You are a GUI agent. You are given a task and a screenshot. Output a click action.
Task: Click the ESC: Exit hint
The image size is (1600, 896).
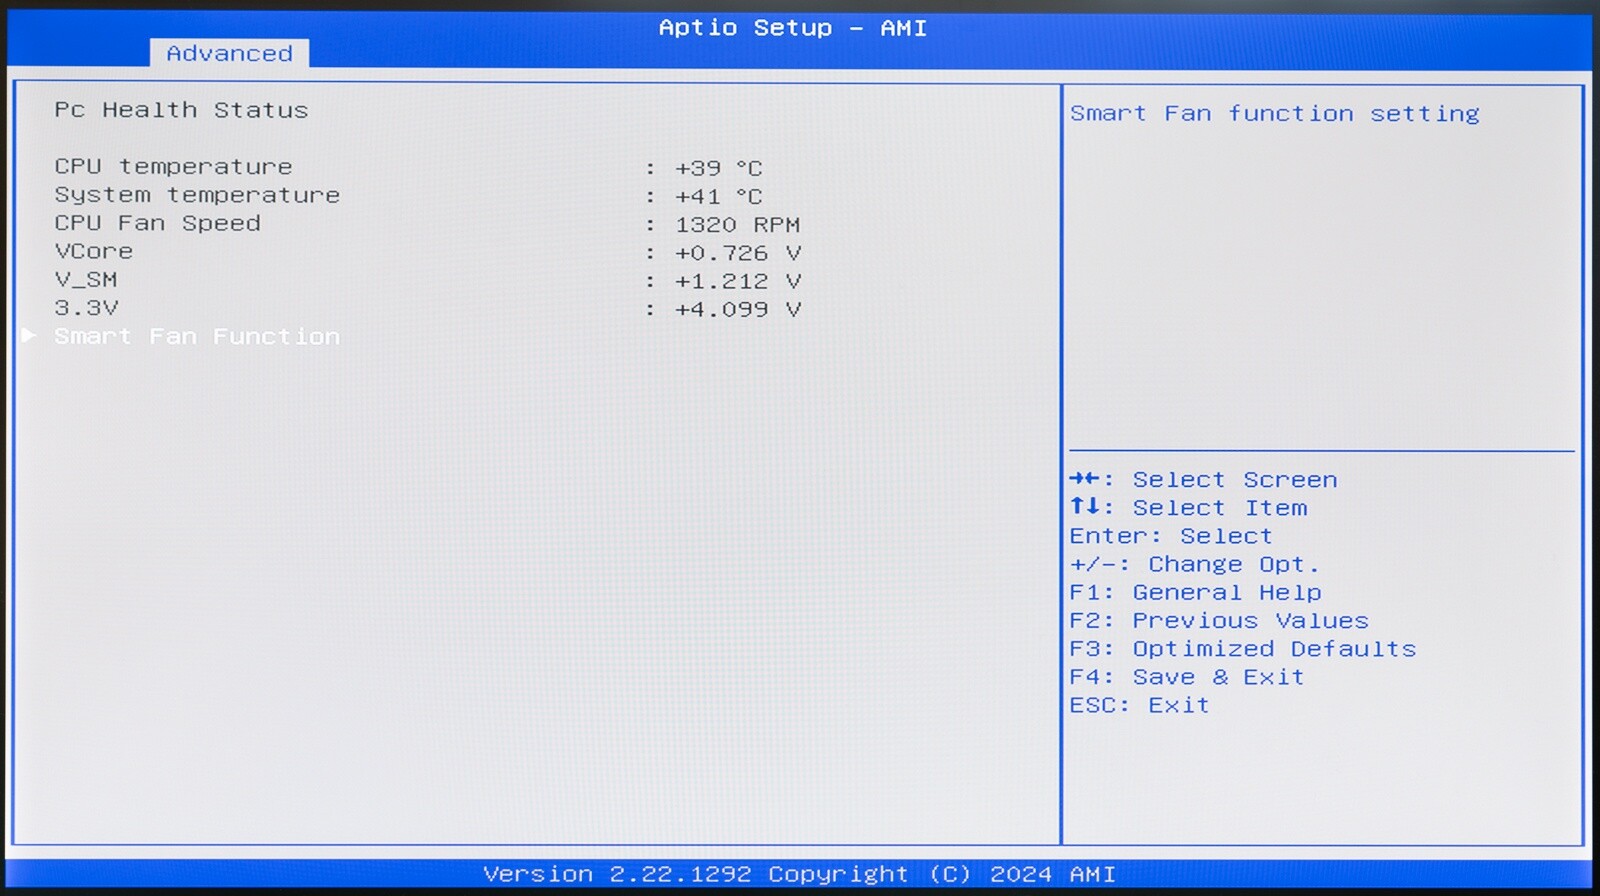1139,705
